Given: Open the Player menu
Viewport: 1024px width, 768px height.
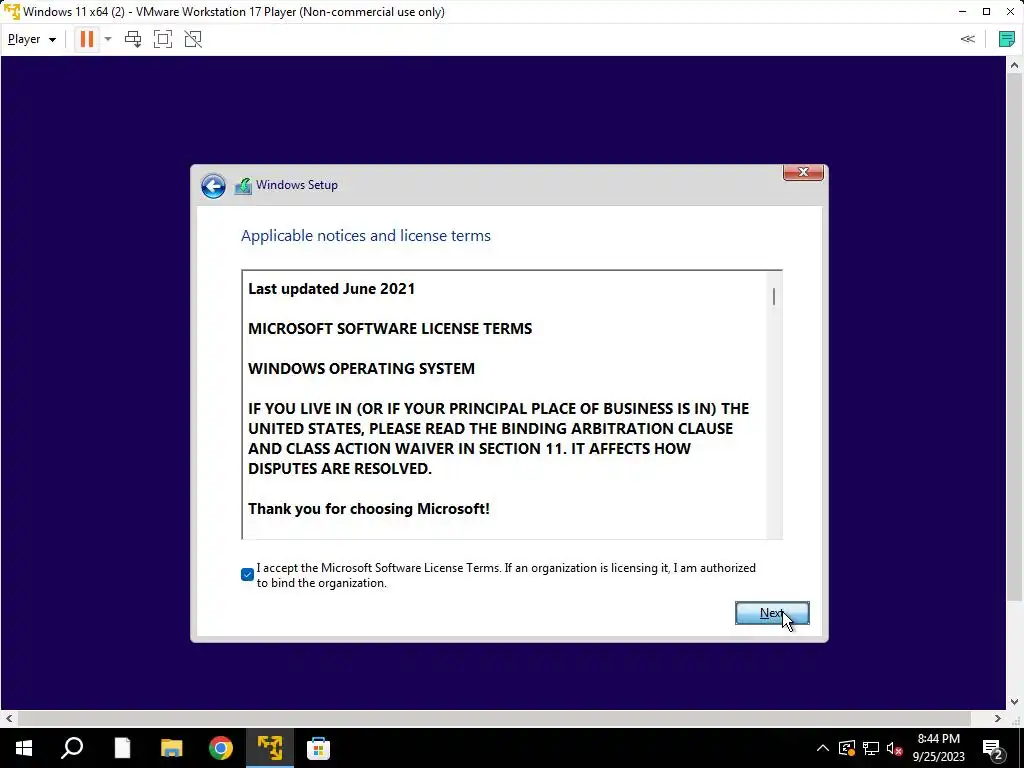Looking at the screenshot, I should (31, 39).
